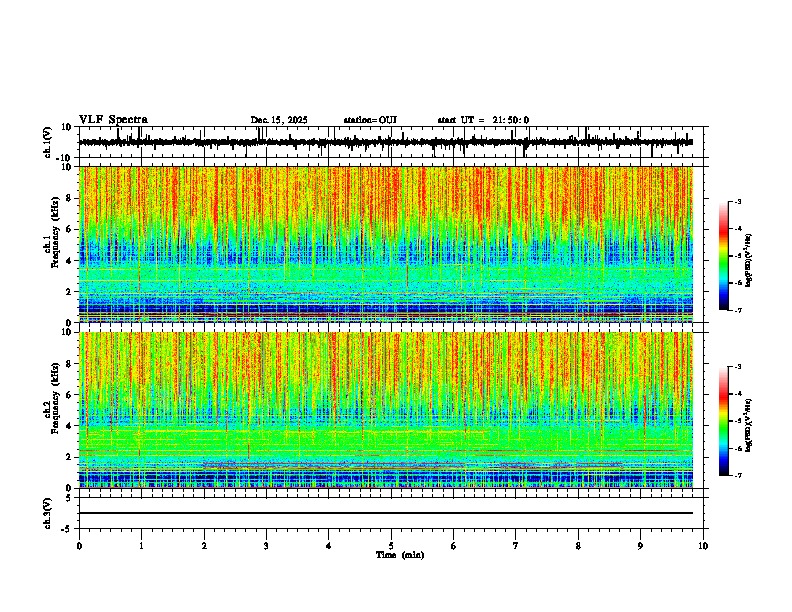
Task: Select the "start UT = 21:50:0" text
Action: click(x=483, y=120)
